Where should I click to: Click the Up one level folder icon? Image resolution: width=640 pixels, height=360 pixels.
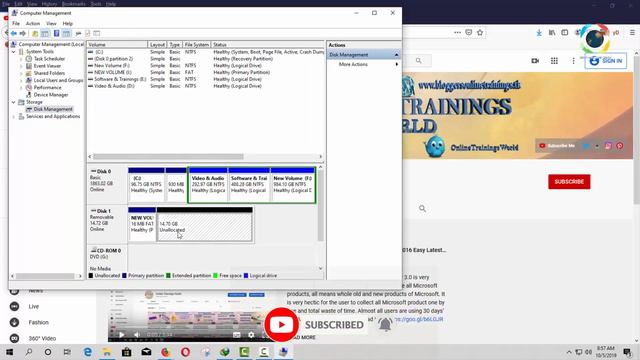(35, 33)
